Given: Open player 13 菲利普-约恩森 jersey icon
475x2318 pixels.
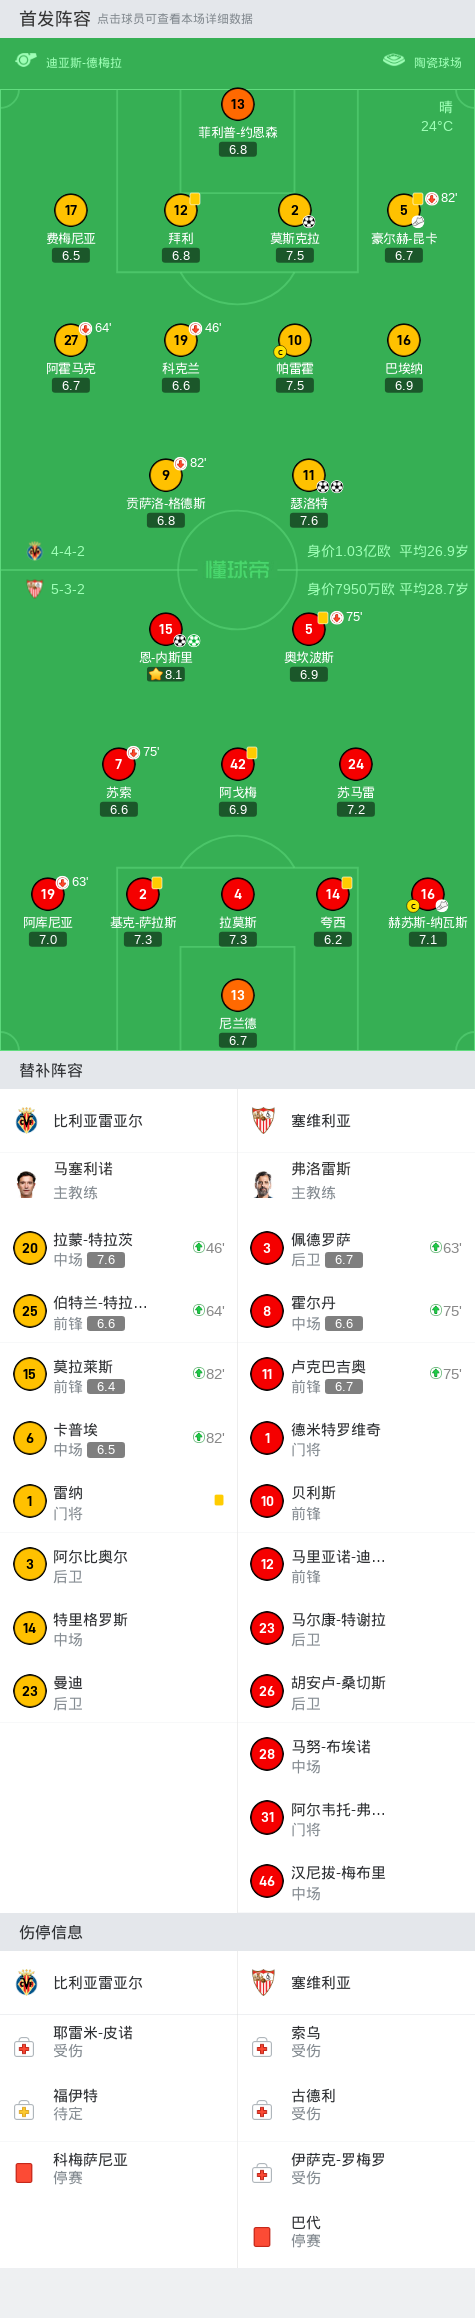Looking at the screenshot, I should [x=238, y=104].
